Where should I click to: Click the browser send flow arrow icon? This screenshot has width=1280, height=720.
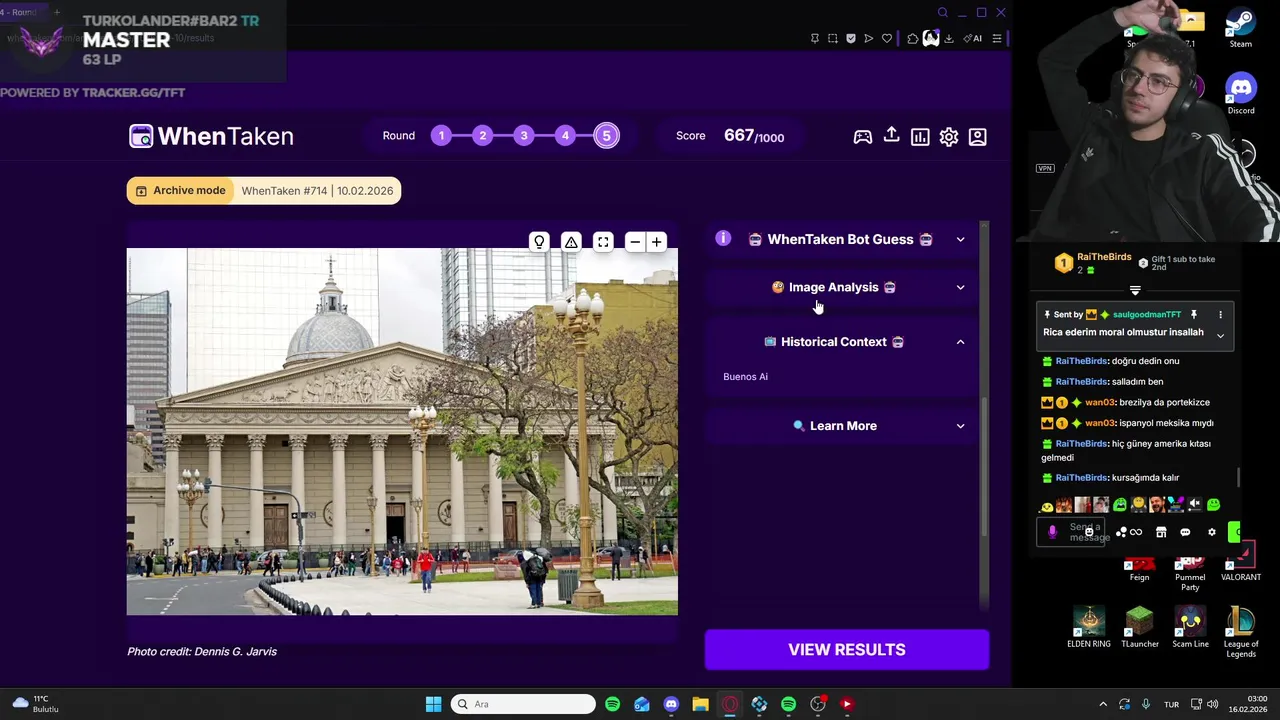[x=868, y=38]
